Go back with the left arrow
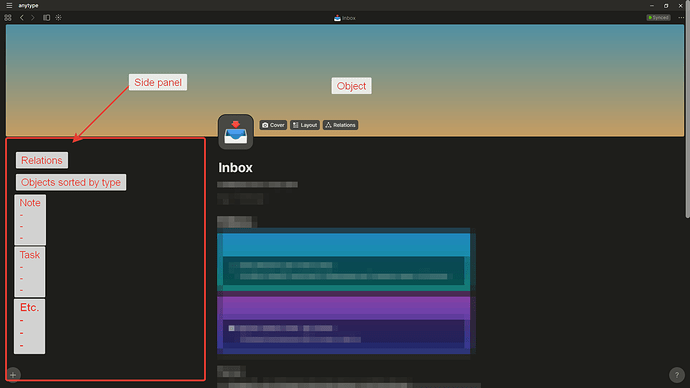Screen dimensions: 690x388 pos(22,18)
